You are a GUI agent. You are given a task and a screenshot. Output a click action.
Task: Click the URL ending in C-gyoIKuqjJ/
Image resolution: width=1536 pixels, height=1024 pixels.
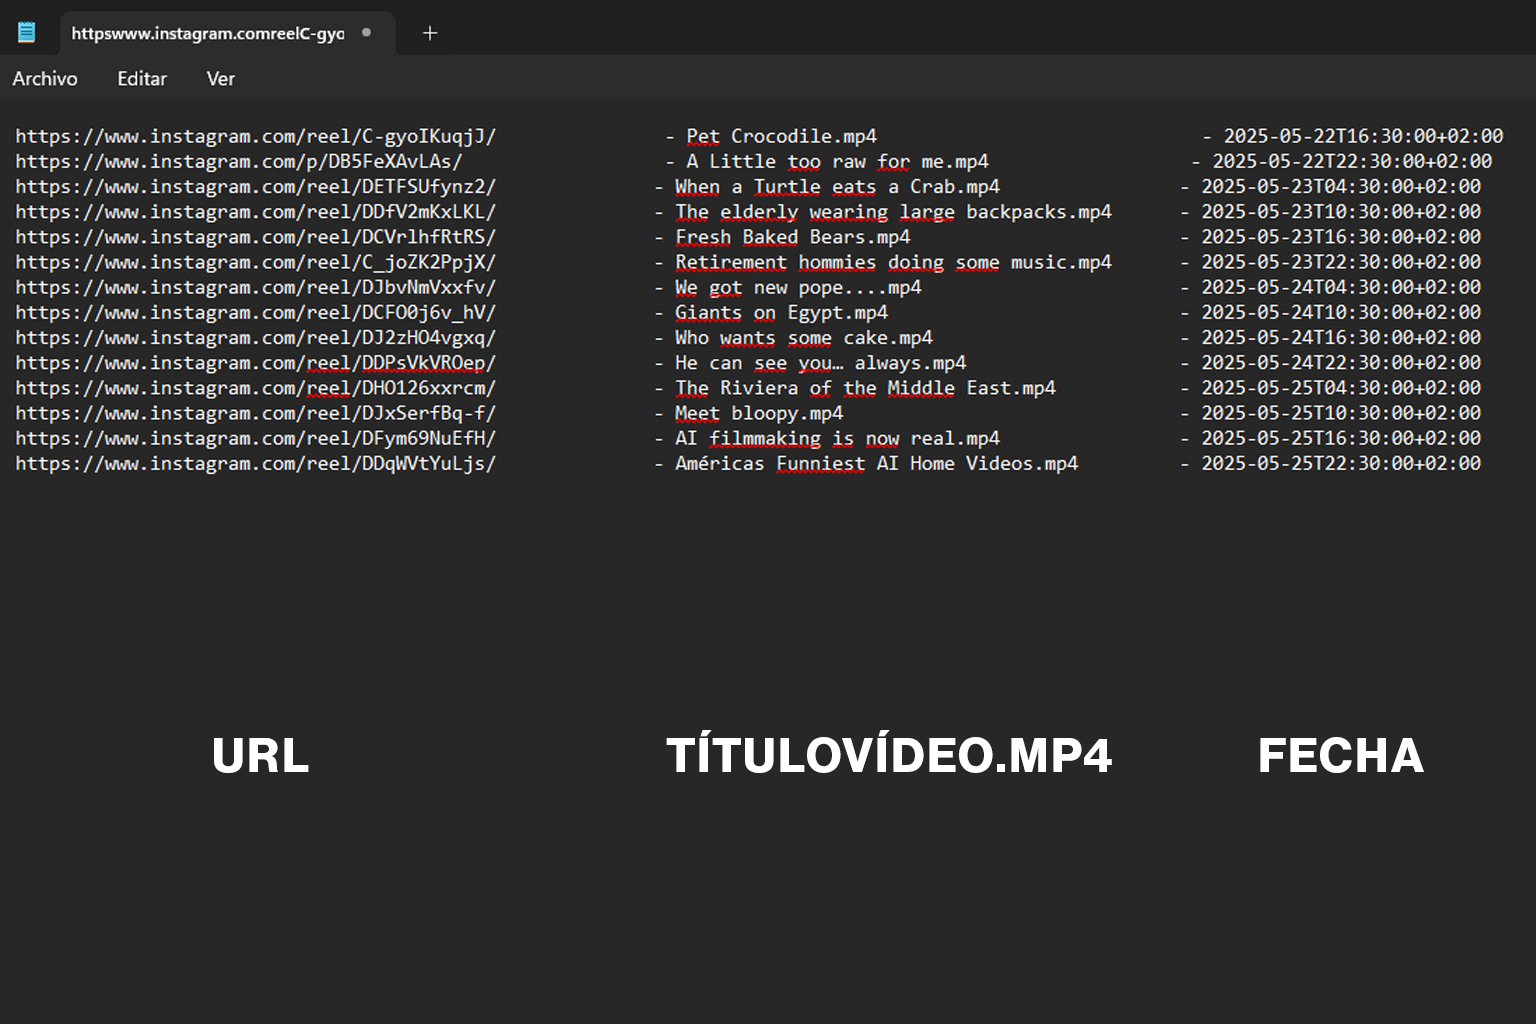(256, 137)
